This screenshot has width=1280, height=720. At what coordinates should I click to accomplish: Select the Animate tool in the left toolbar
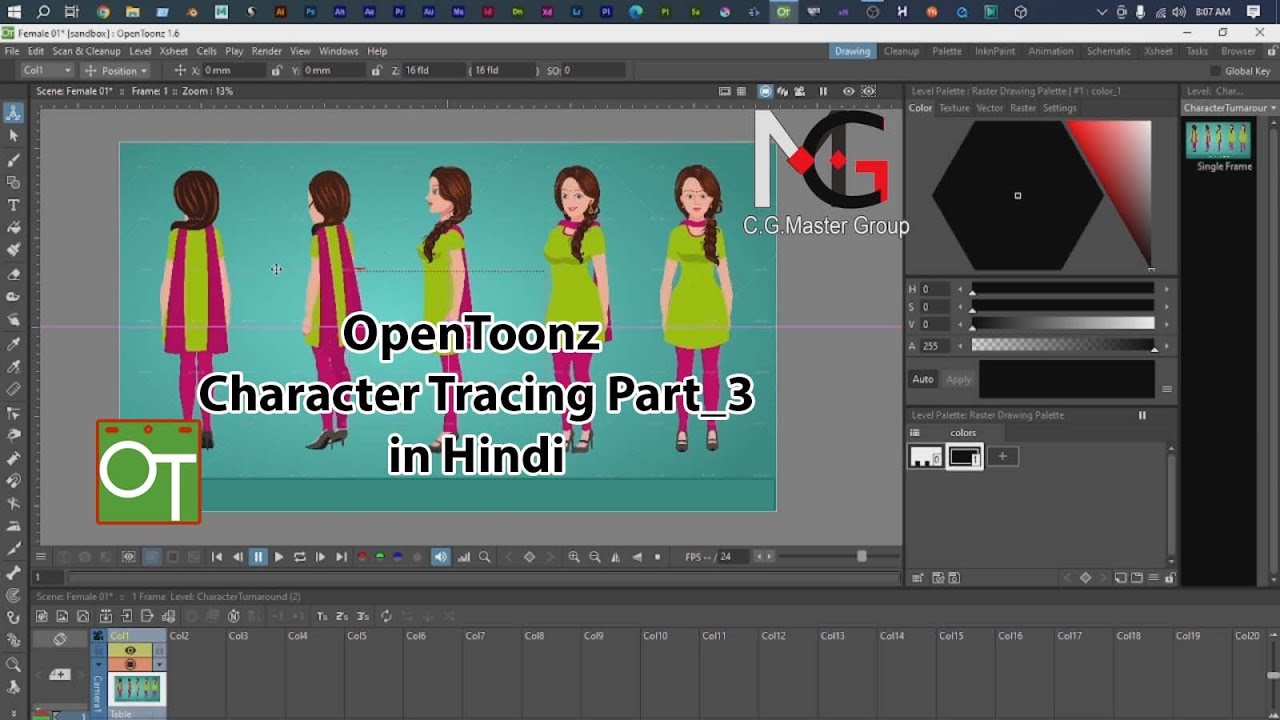(14, 113)
